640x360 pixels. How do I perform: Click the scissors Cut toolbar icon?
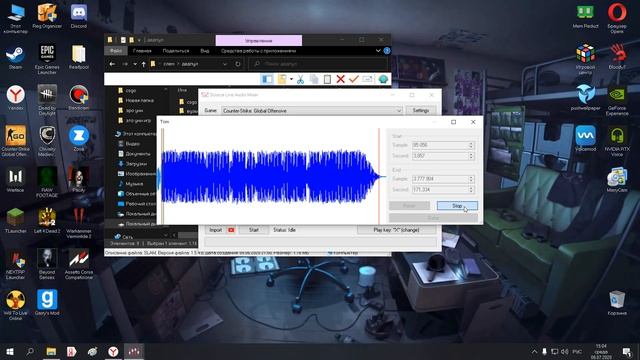tap(300, 79)
